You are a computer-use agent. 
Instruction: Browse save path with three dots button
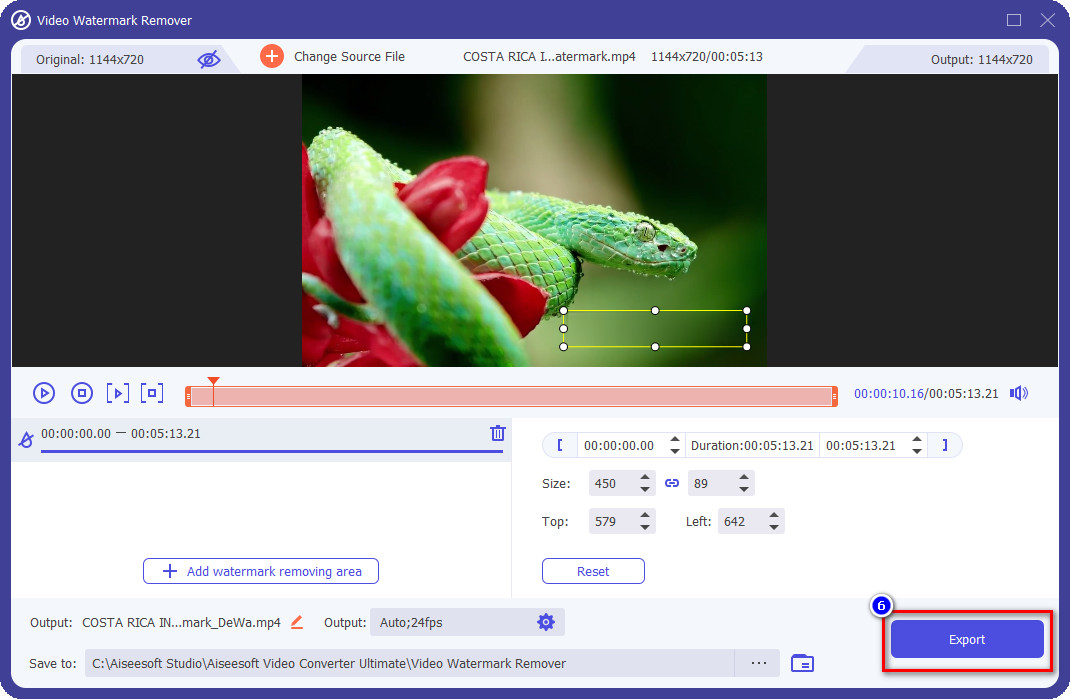pyautogui.click(x=759, y=663)
